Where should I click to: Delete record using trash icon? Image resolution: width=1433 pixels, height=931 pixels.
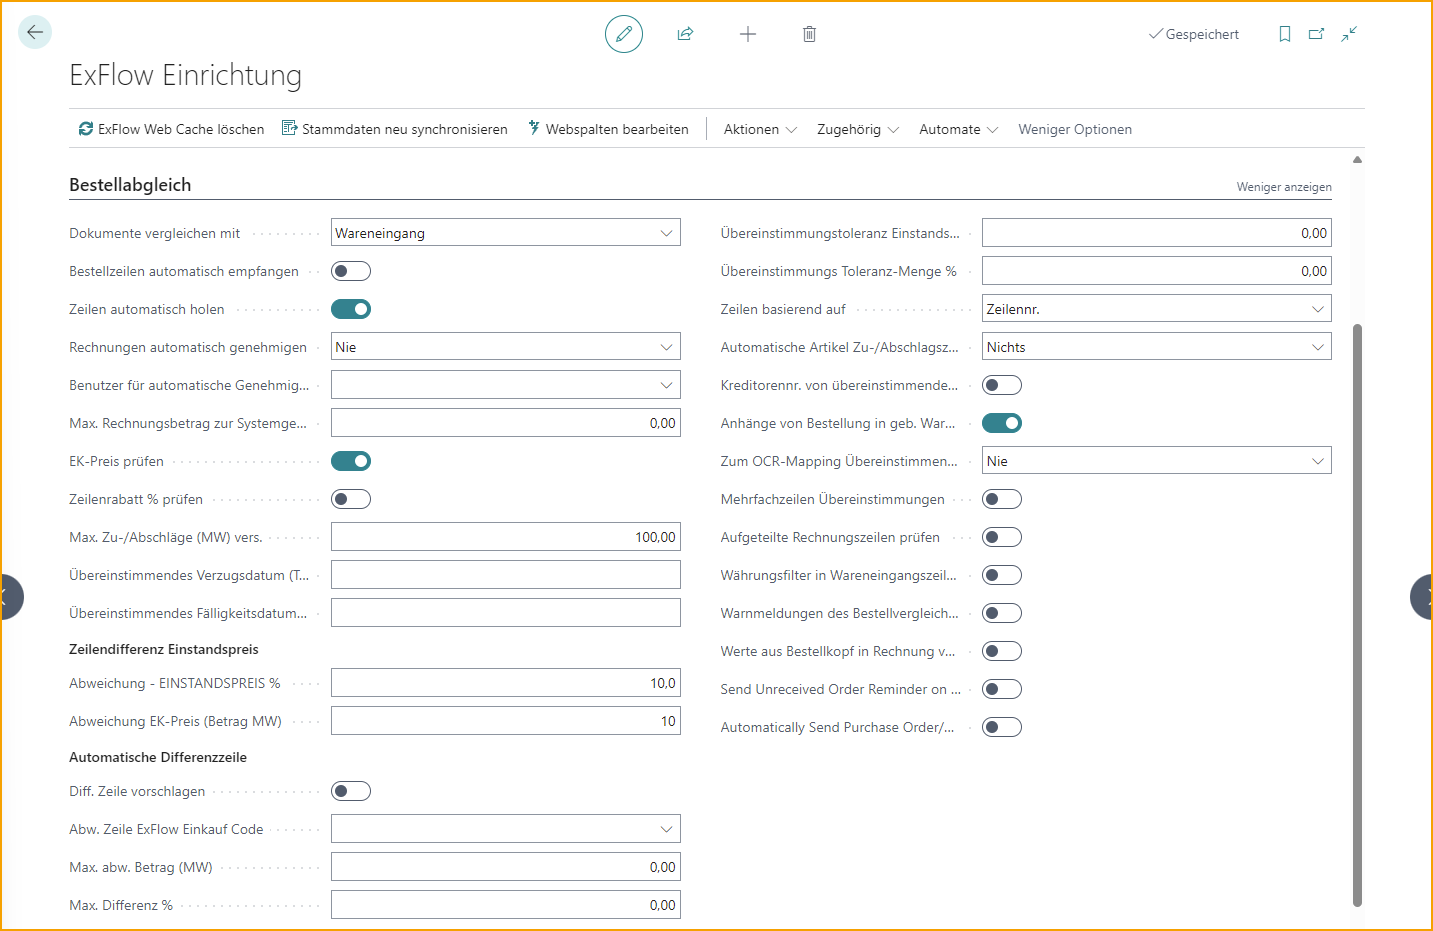(x=810, y=34)
